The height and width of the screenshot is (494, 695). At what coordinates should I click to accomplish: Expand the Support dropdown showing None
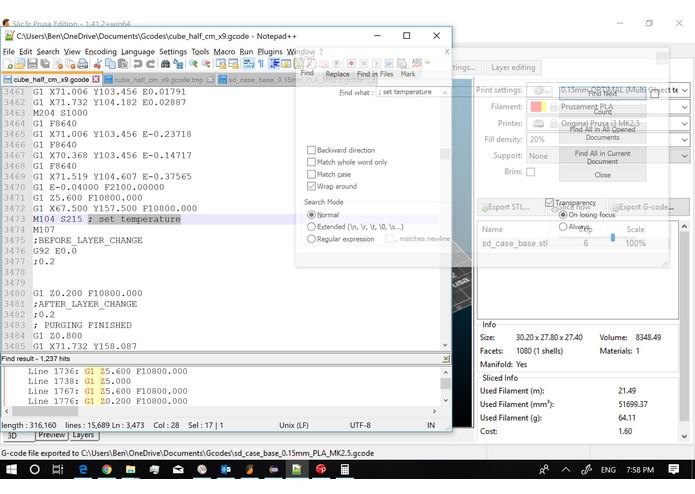[685, 156]
